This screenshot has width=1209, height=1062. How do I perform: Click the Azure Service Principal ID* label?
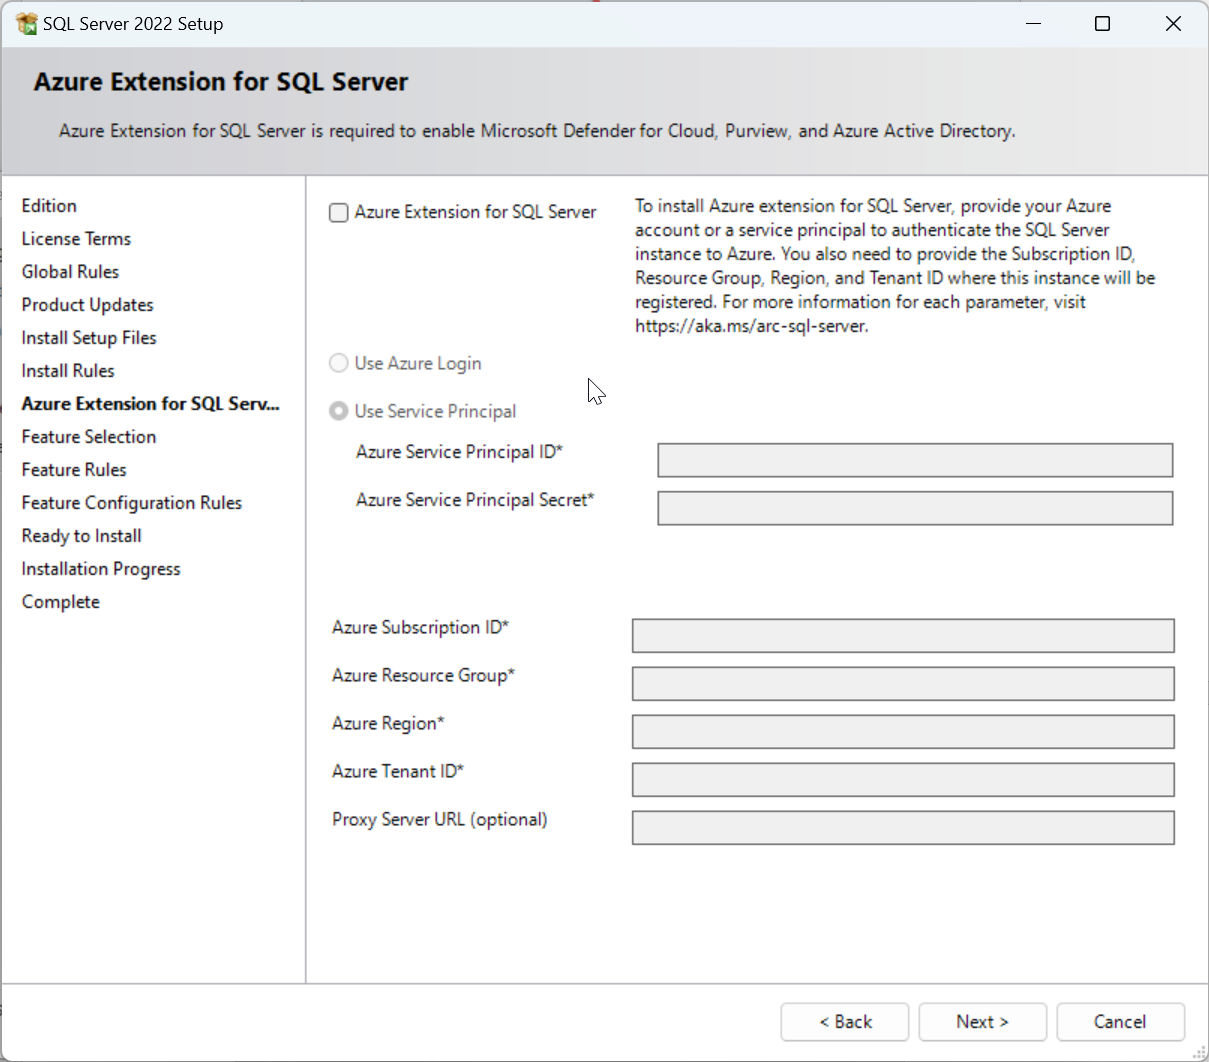460,451
